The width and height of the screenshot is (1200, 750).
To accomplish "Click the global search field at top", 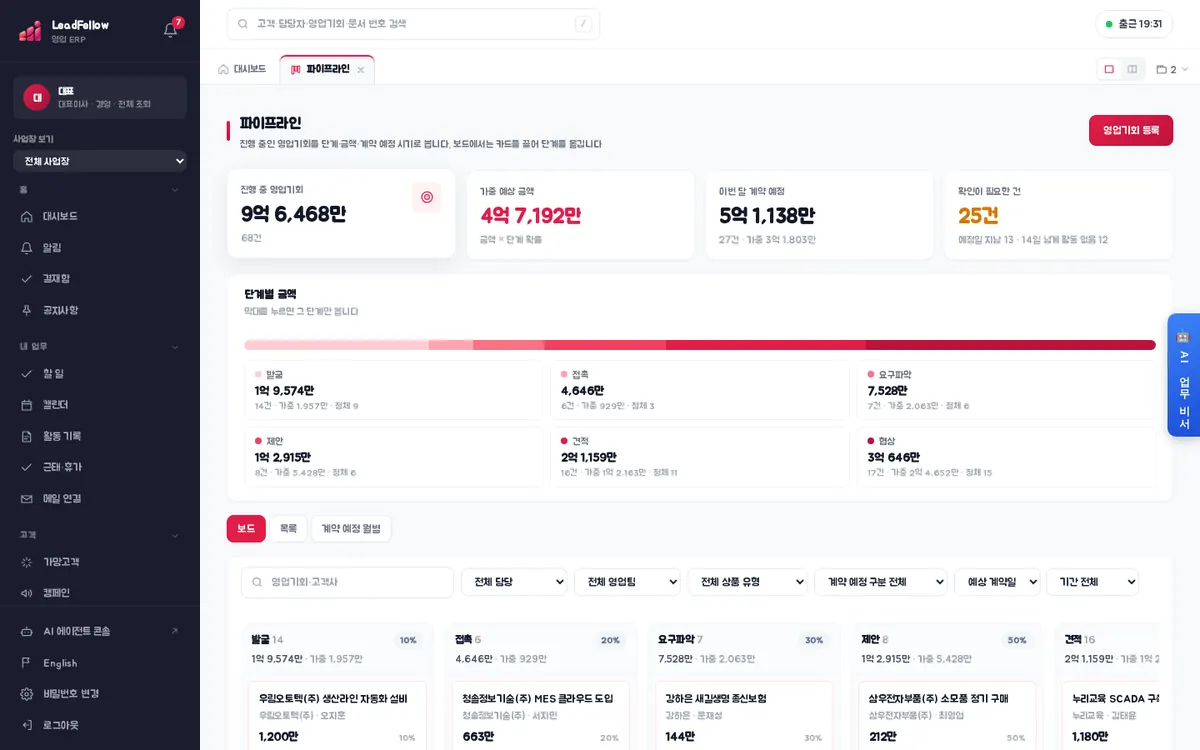I will point(413,24).
